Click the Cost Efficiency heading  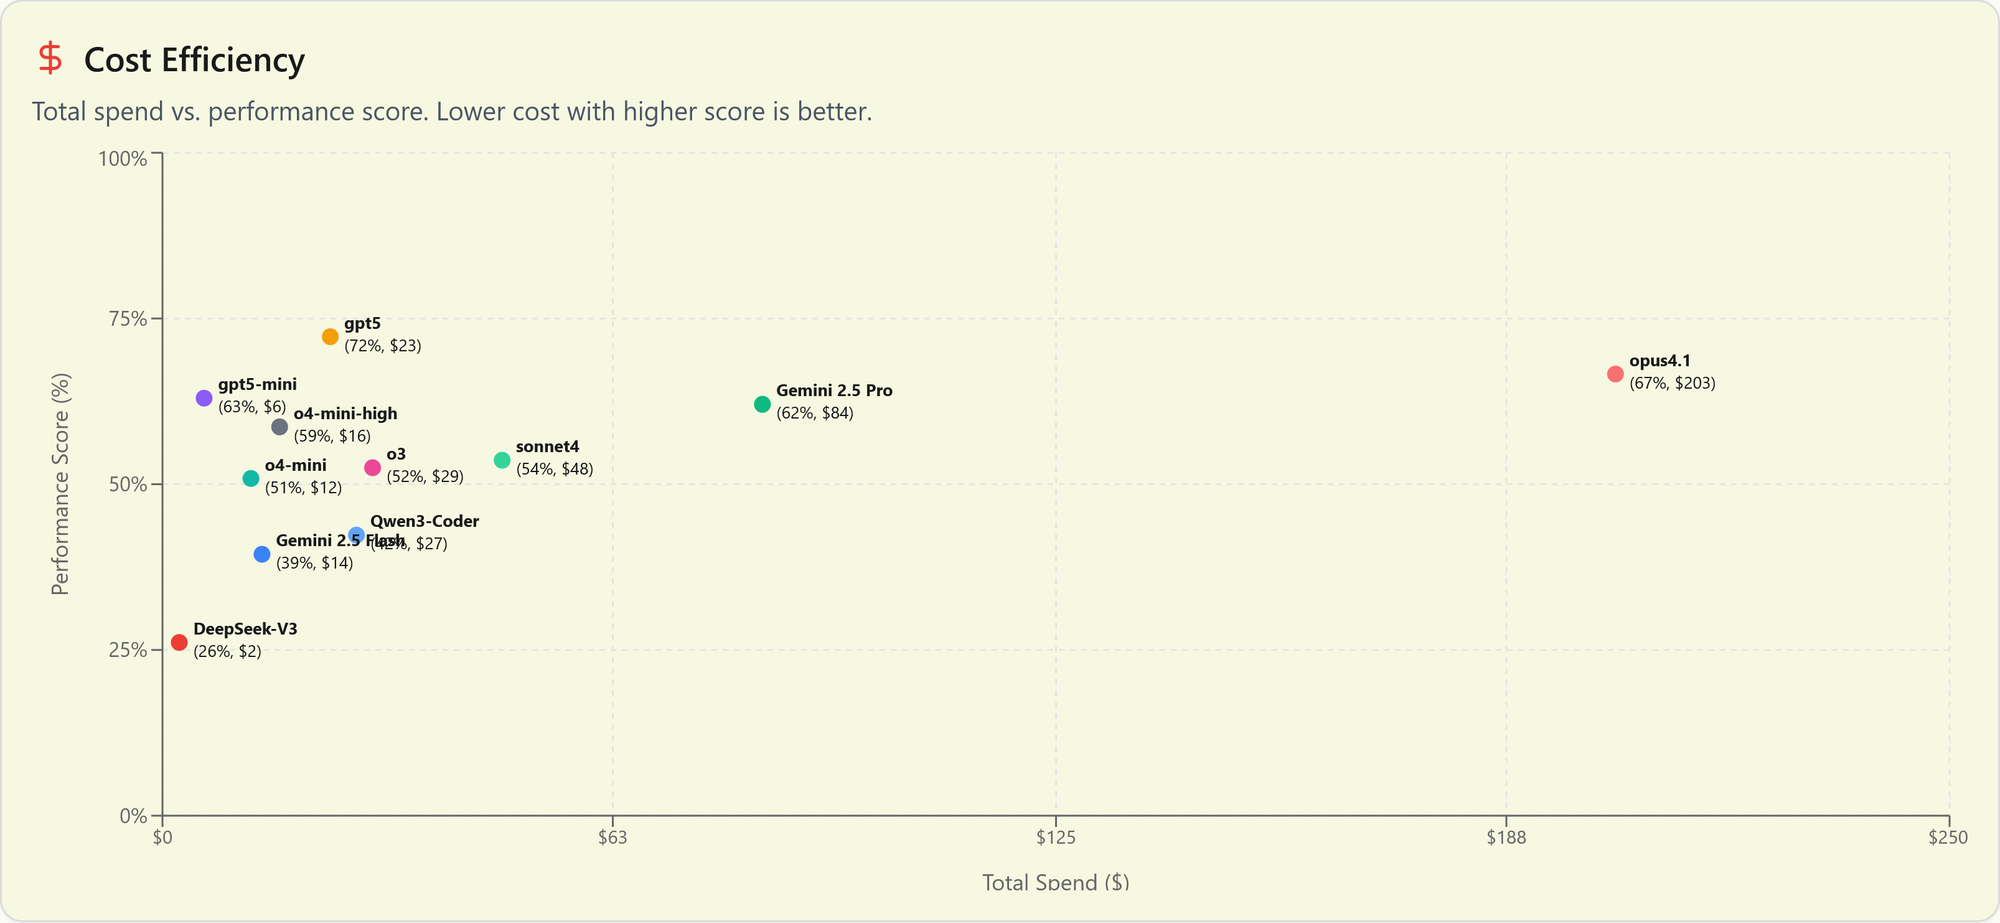pos(194,60)
